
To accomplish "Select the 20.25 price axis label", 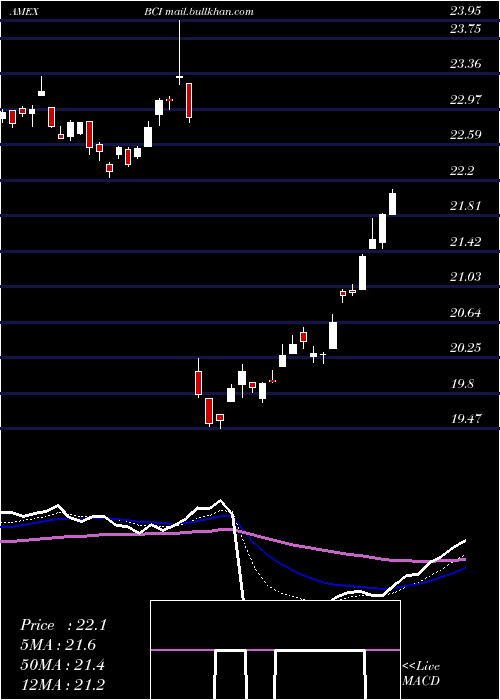I will [x=465, y=347].
